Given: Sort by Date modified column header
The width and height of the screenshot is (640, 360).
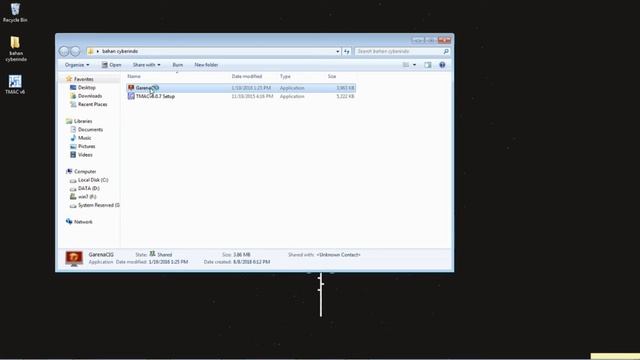Looking at the screenshot, I should 247,76.
